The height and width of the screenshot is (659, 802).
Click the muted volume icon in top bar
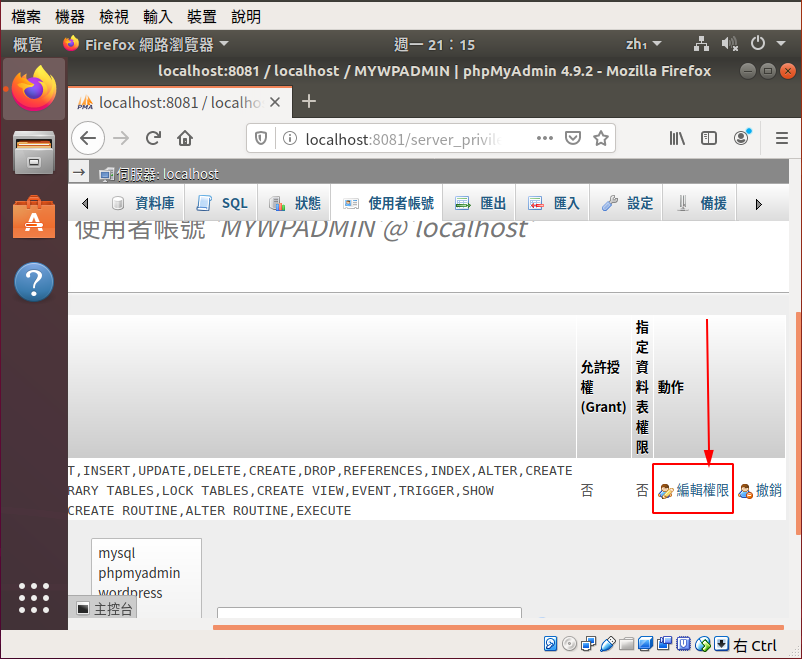(730, 44)
